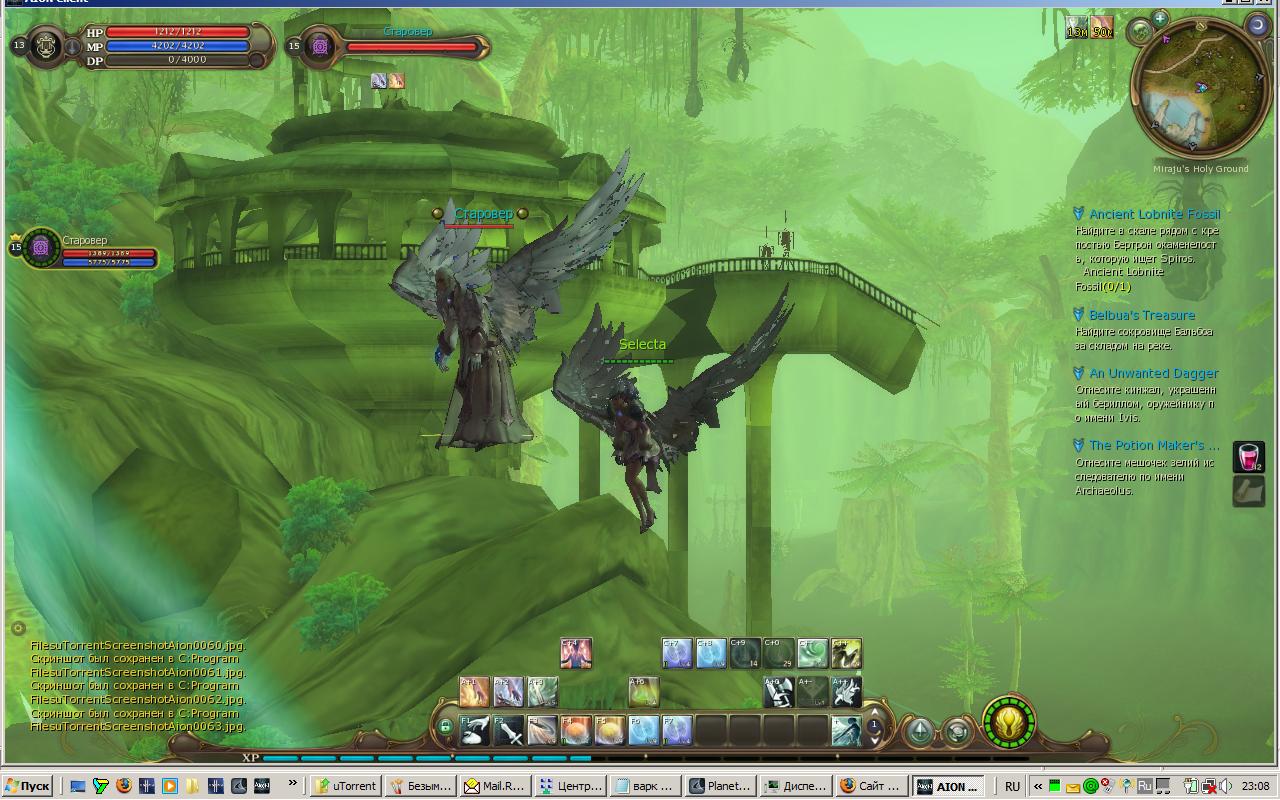Expand hidden tray icons arrow
The image size is (1280, 800).
point(1038,786)
